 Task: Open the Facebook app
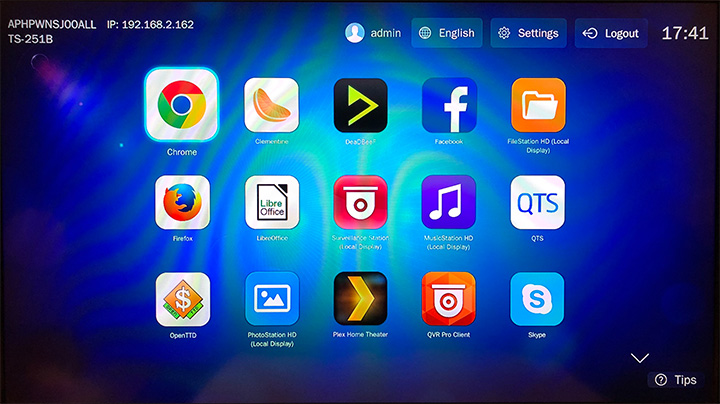[449, 105]
